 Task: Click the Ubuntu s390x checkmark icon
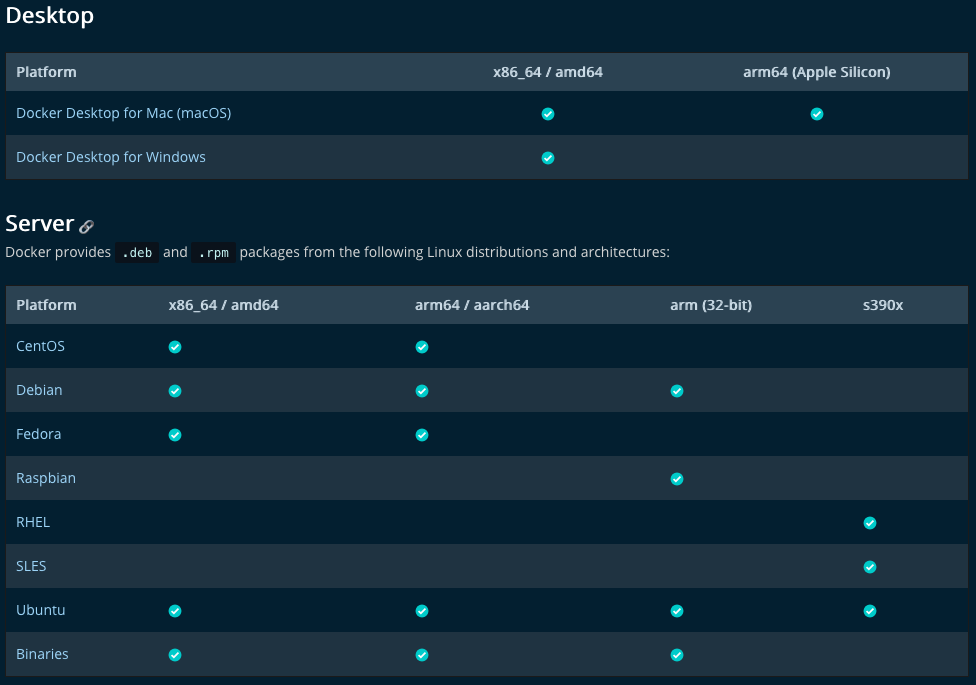point(870,611)
